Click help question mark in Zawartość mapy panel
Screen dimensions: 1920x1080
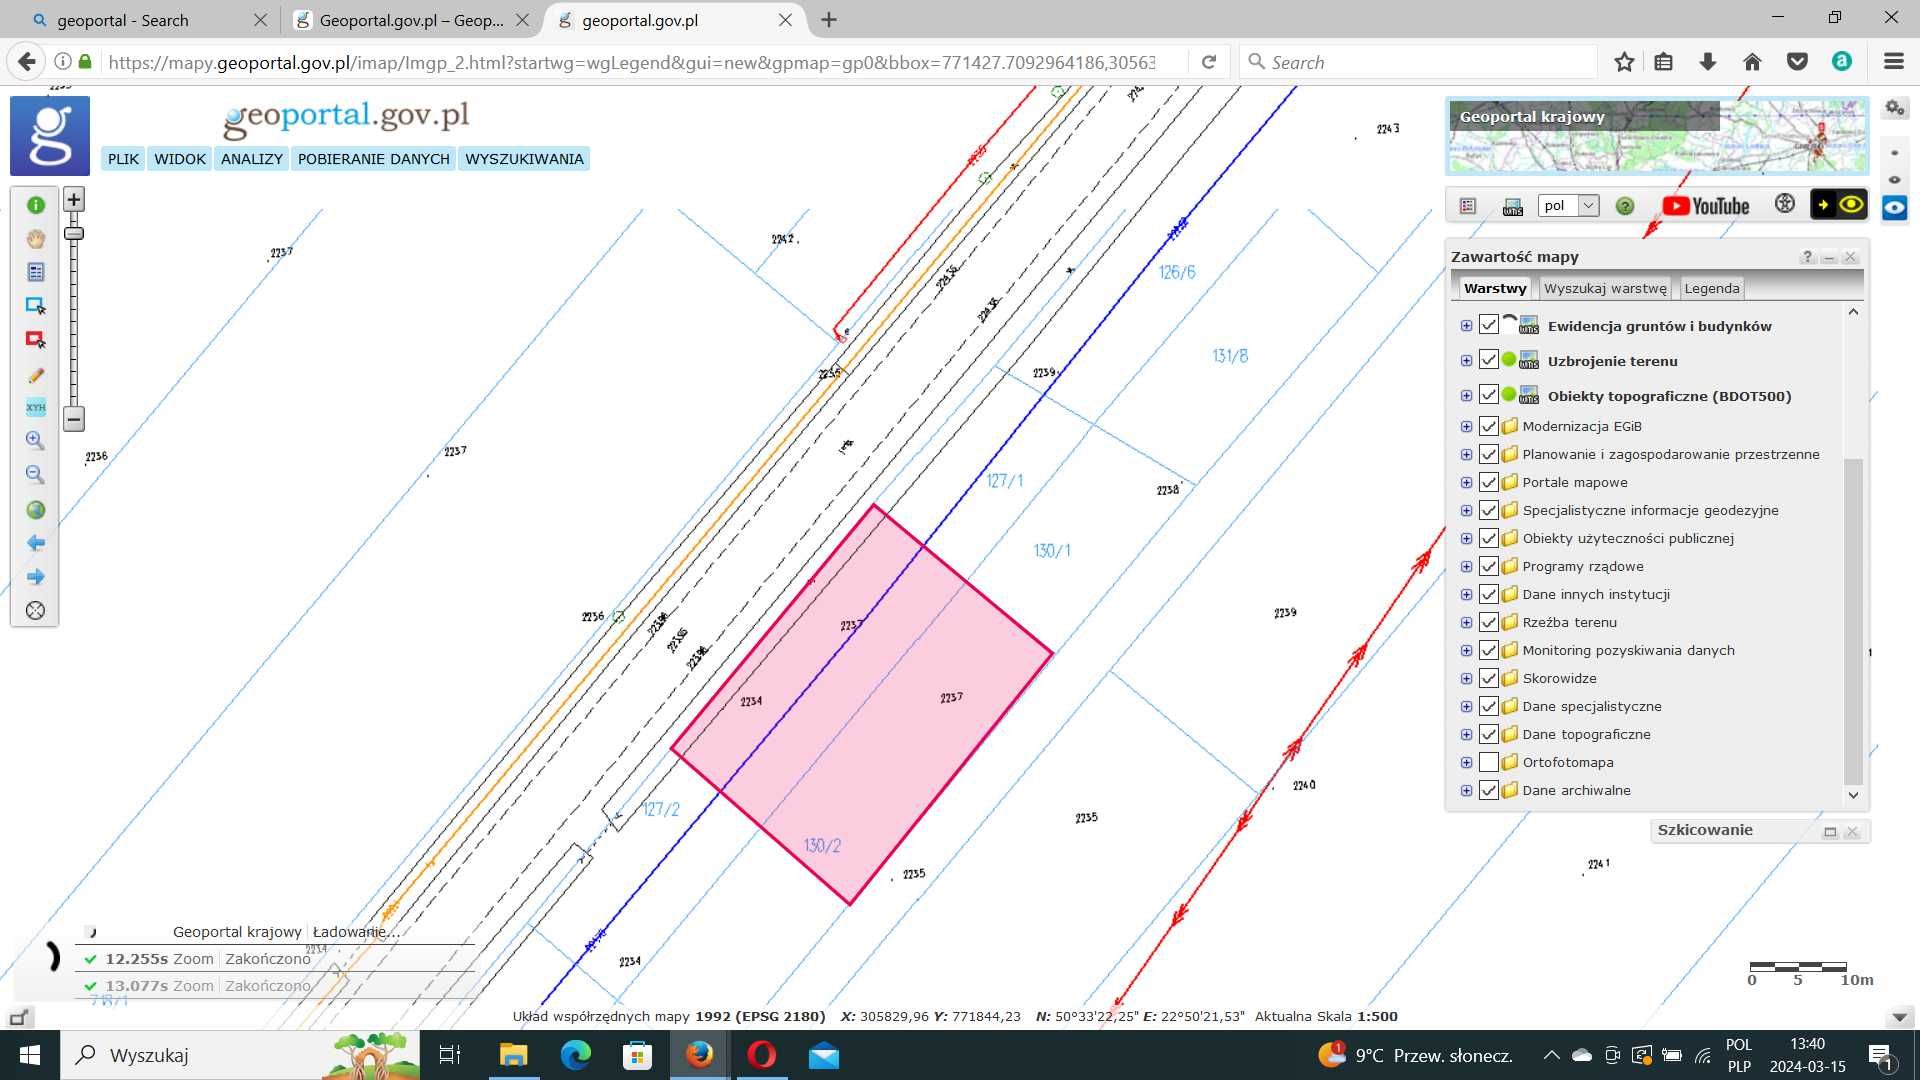1807,257
